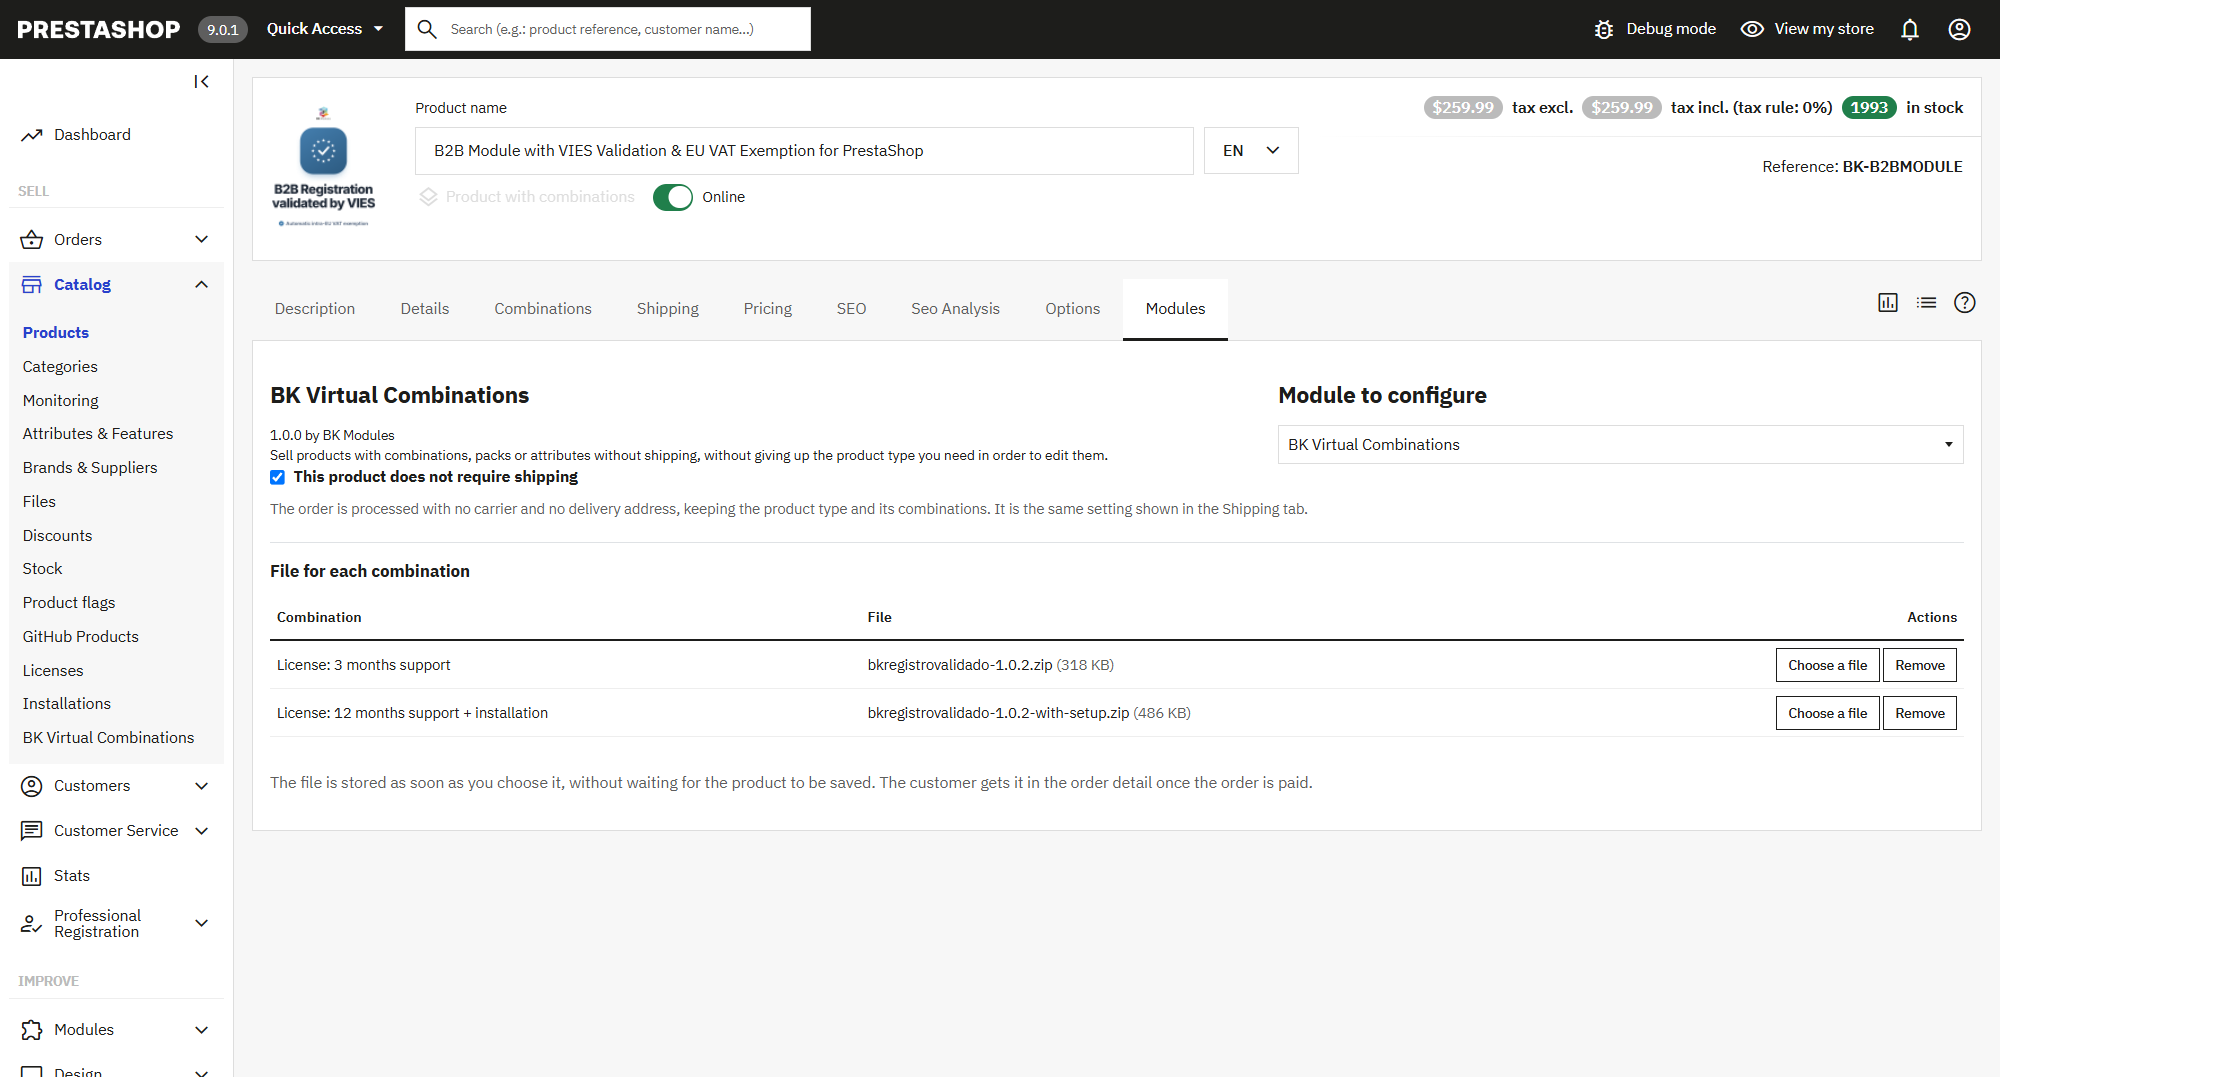Uncheck 'This product does not require shipping'
The height and width of the screenshot is (1077, 2221).
click(277, 477)
